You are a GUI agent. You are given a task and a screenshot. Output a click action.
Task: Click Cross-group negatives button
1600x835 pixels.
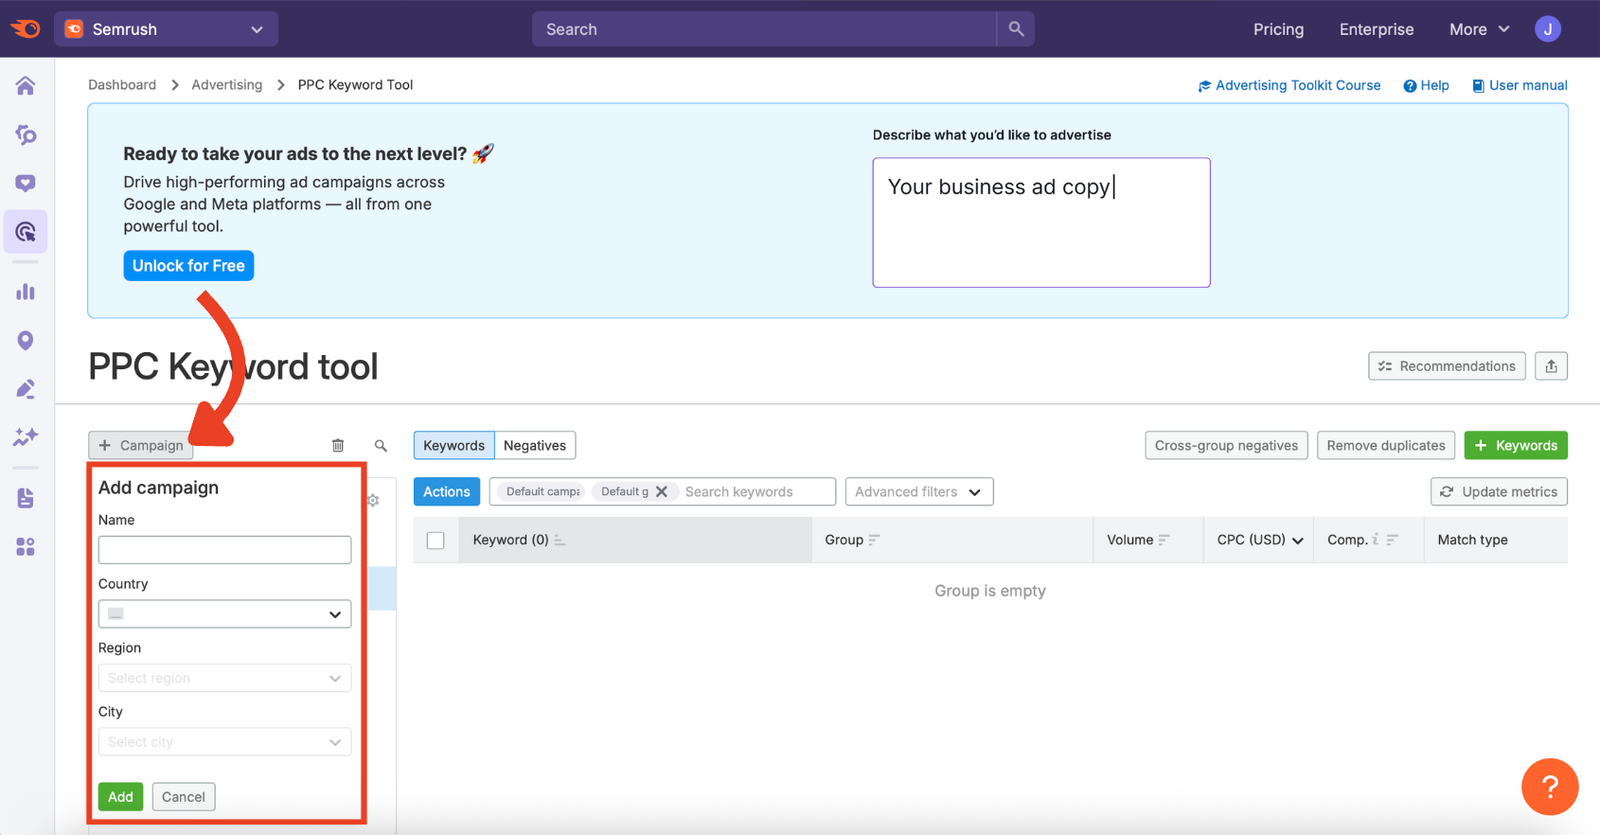(x=1226, y=445)
